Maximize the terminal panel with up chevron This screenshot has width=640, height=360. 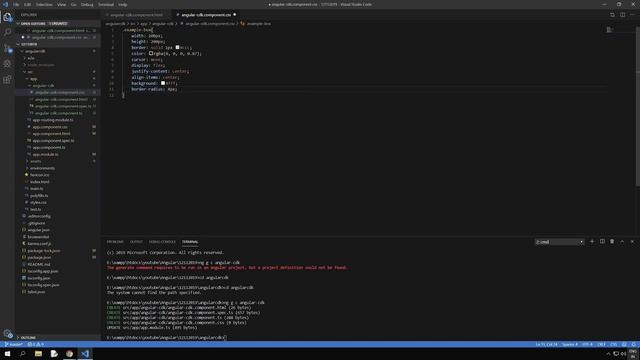click(x=622, y=242)
